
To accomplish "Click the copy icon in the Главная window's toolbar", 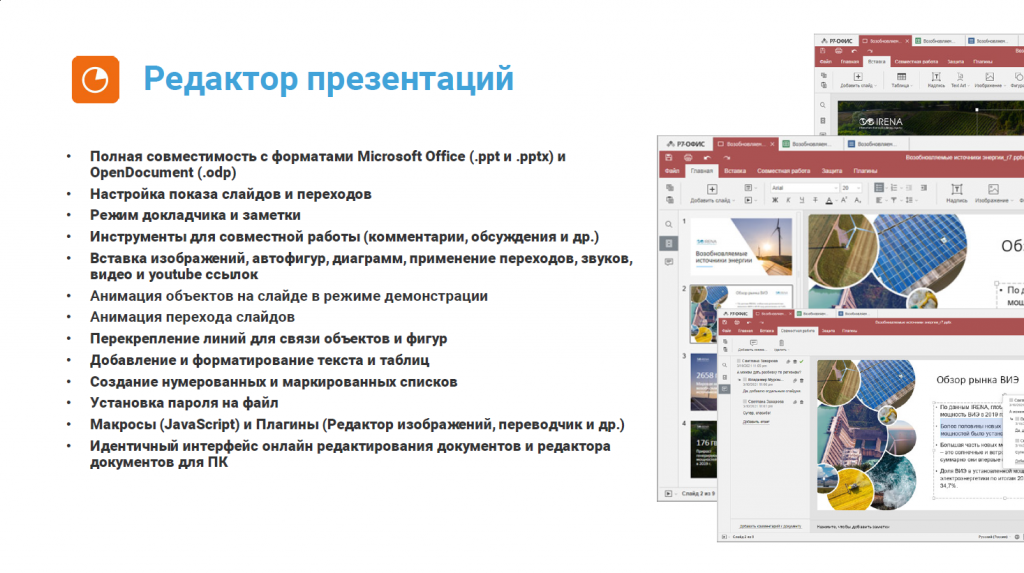I will 669,188.
